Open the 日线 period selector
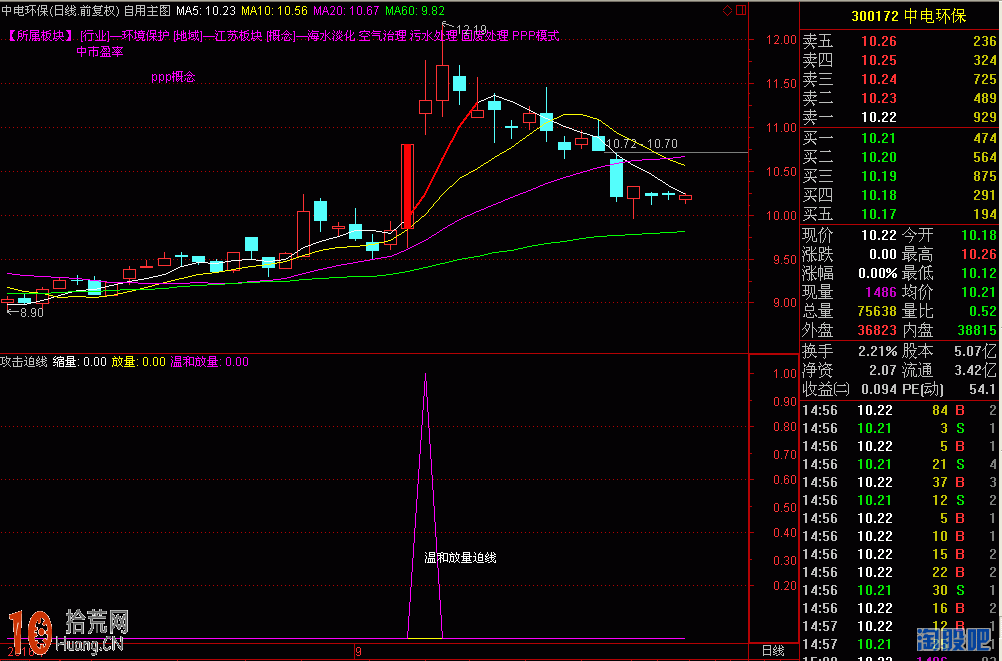Image resolution: width=1002 pixels, height=661 pixels. [772, 650]
